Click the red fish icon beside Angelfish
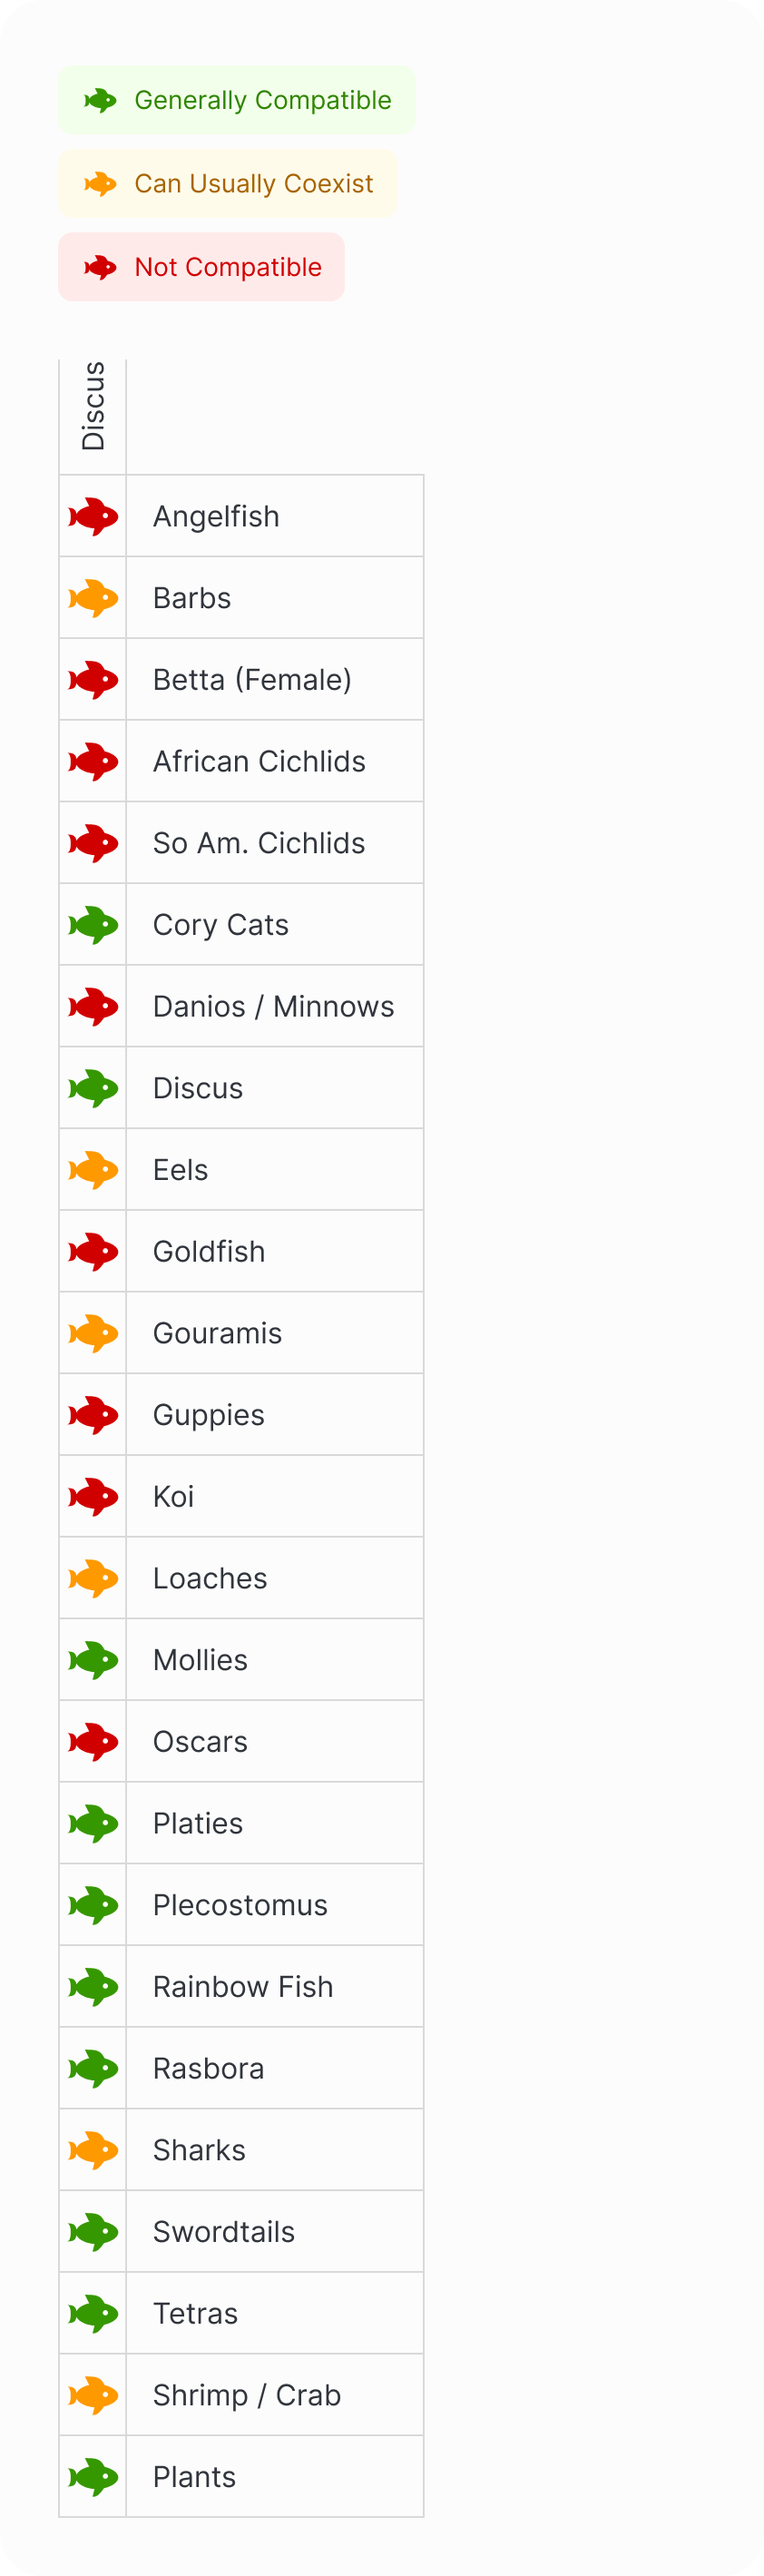Viewport: 764px width, 2576px height. coord(93,516)
